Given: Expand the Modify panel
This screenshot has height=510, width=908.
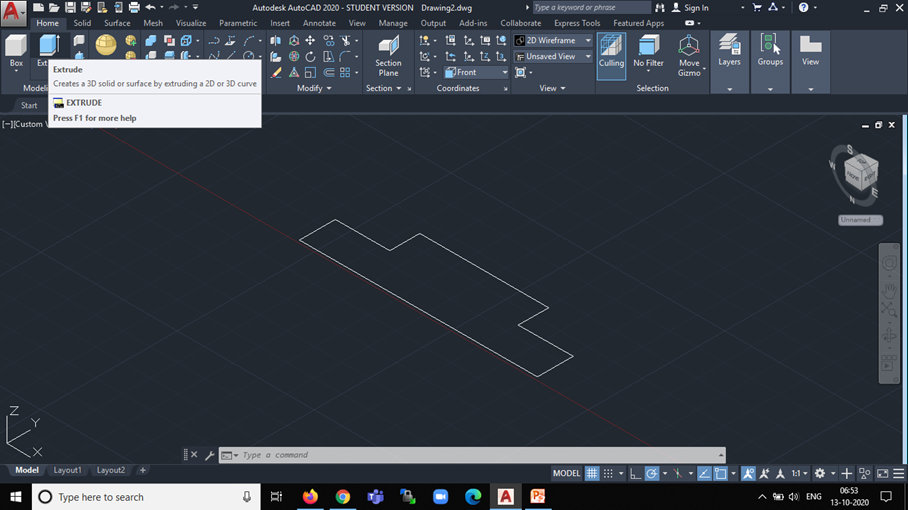Looking at the screenshot, I should pos(314,88).
